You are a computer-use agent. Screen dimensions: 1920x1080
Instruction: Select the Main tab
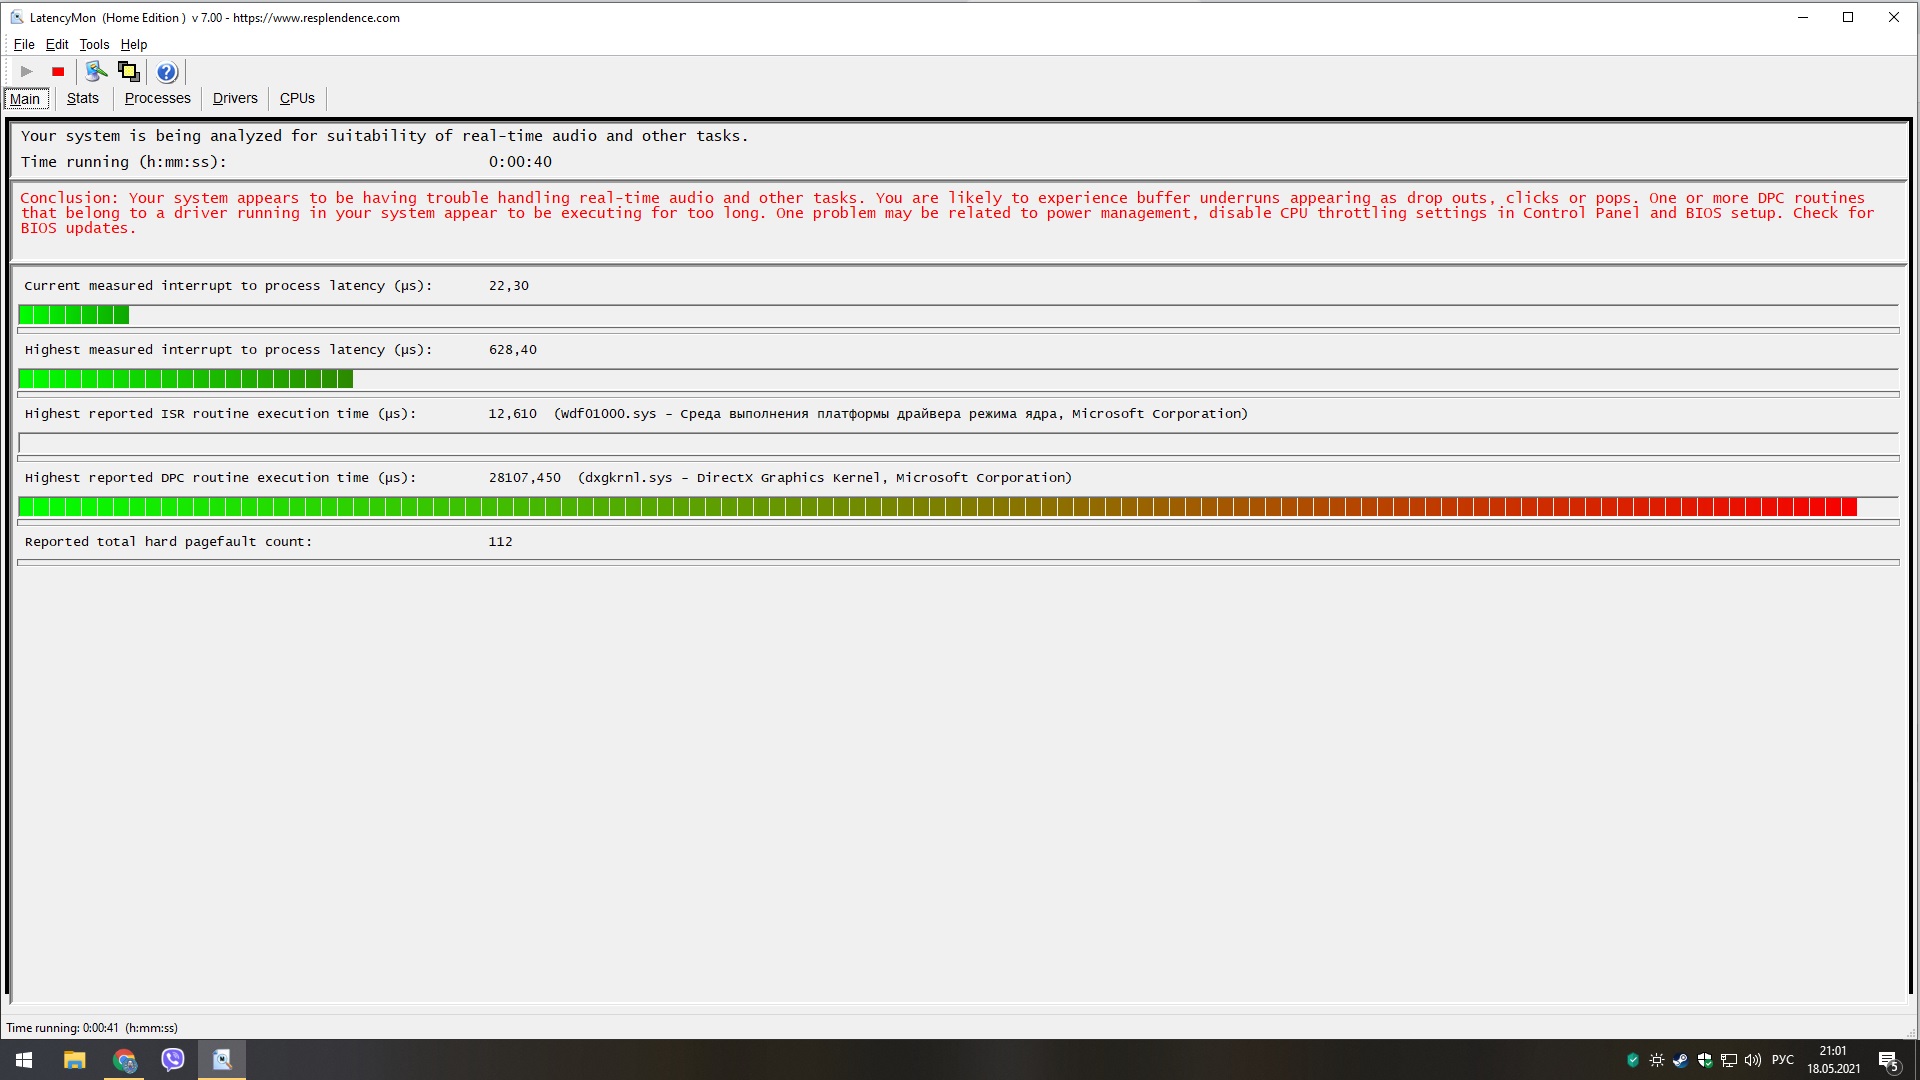click(25, 98)
